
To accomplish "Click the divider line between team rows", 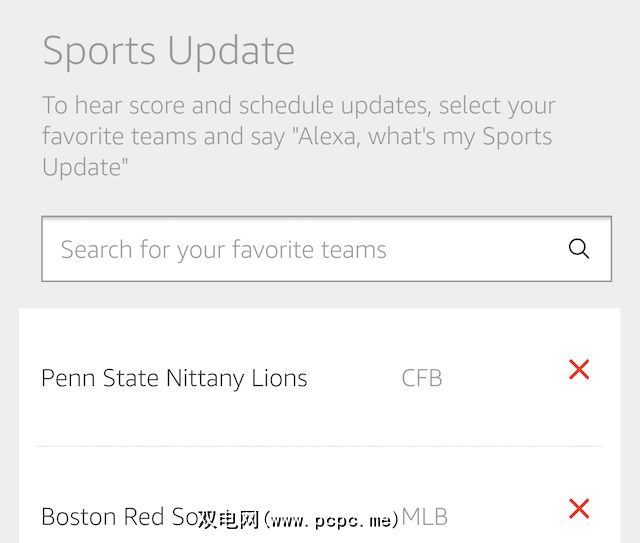I will [x=320, y=446].
